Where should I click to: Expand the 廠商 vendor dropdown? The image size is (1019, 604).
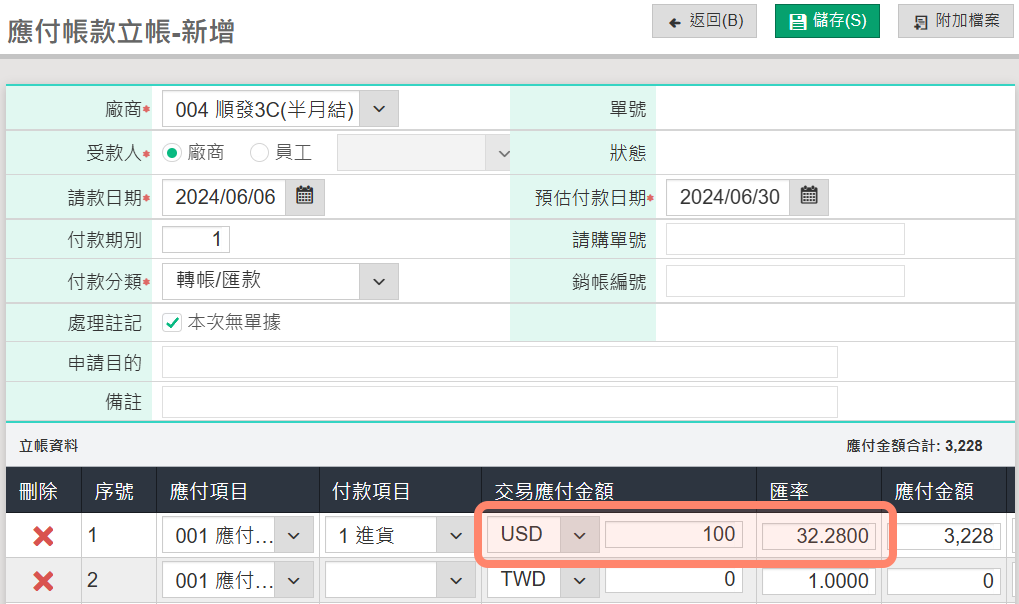pyautogui.click(x=378, y=109)
